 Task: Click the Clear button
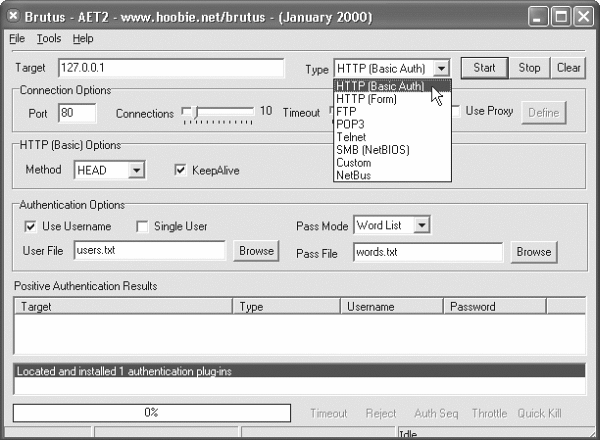569,68
